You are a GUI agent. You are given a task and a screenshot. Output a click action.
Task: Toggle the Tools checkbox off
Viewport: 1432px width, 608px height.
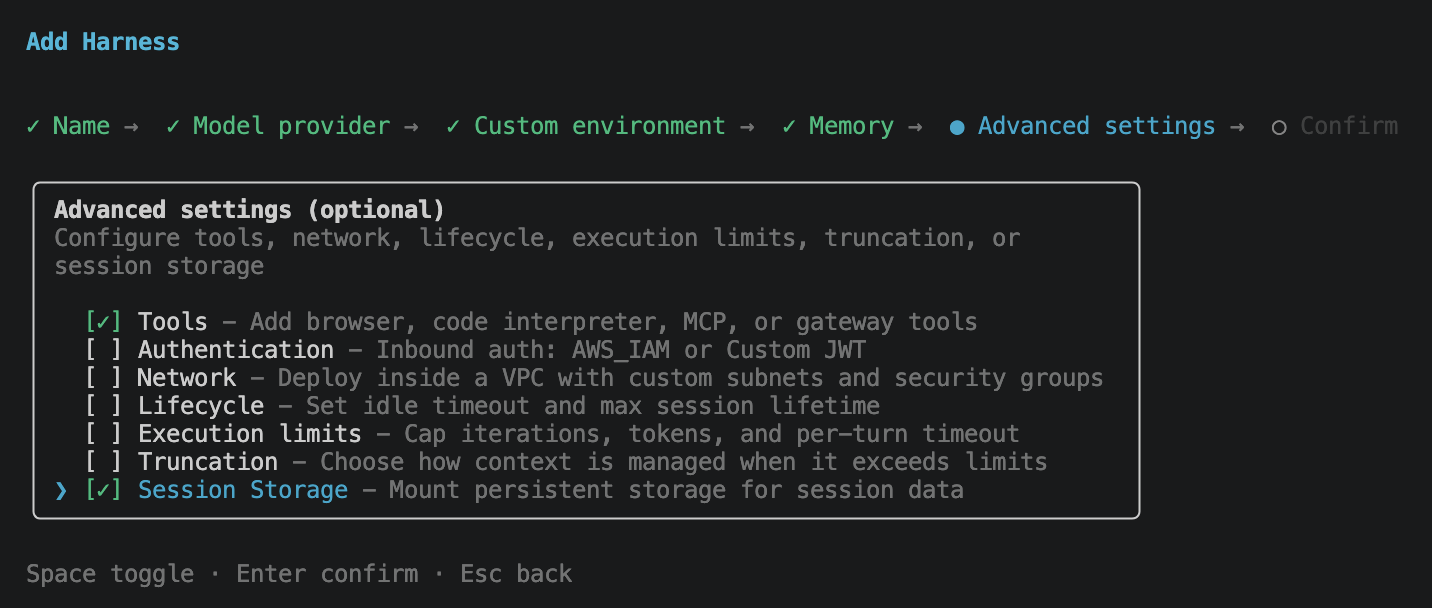[x=105, y=321]
